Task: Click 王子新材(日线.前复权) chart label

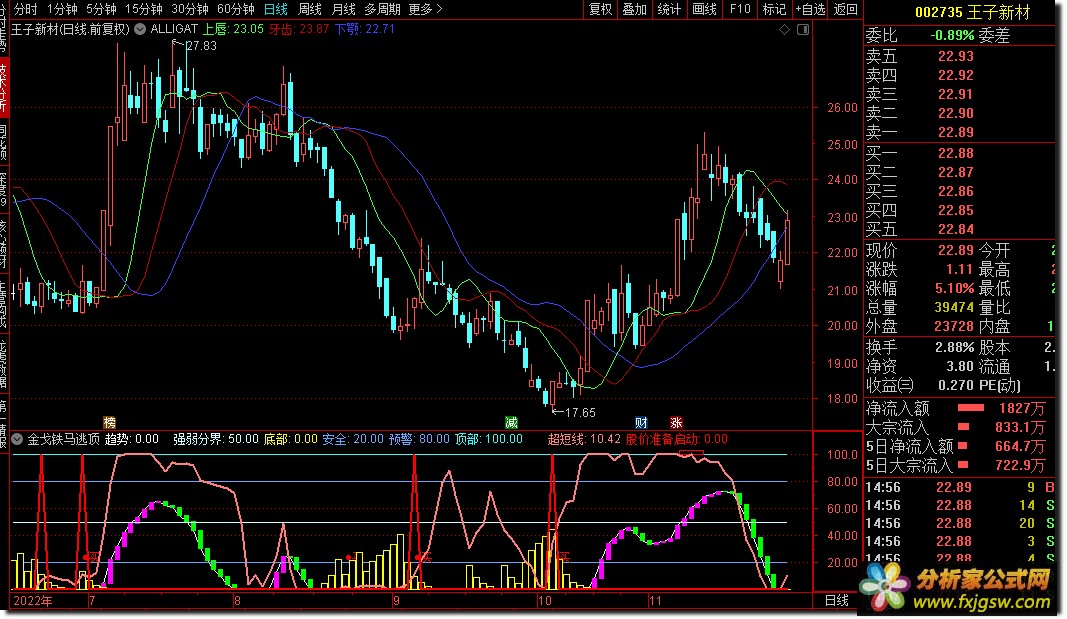Action: 70,29
